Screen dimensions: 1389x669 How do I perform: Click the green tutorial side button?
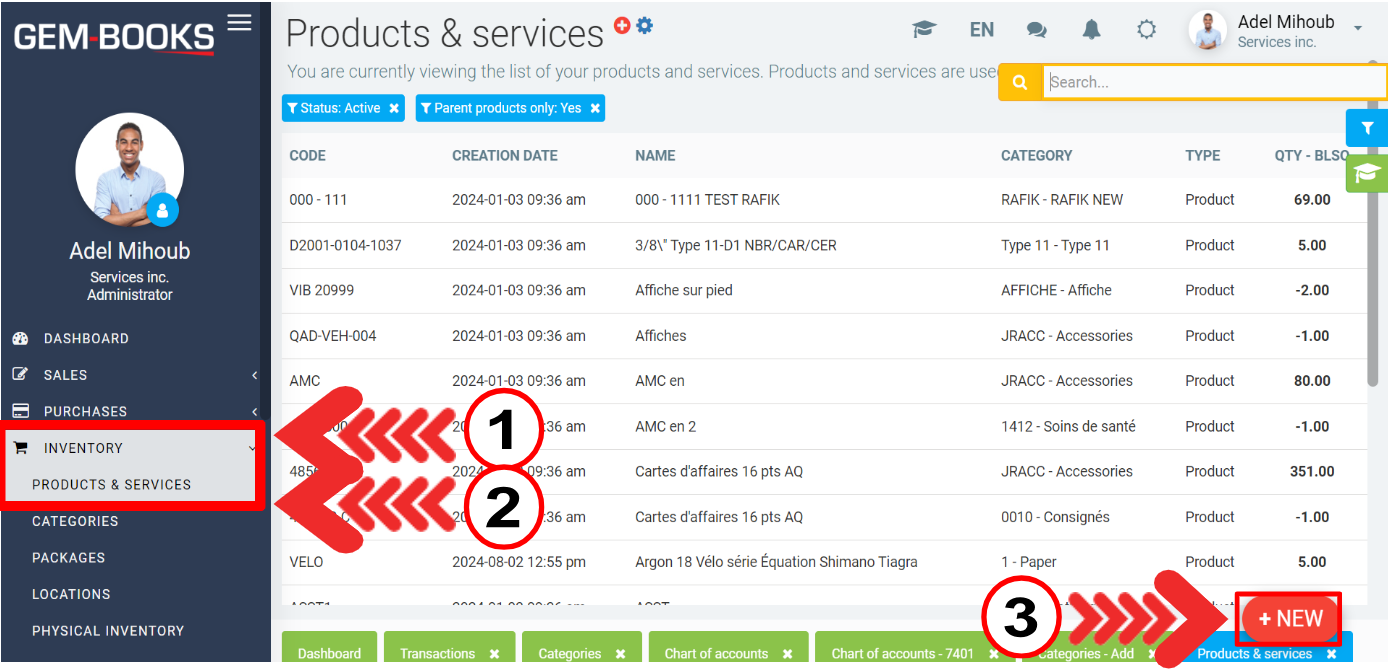click(x=1367, y=174)
